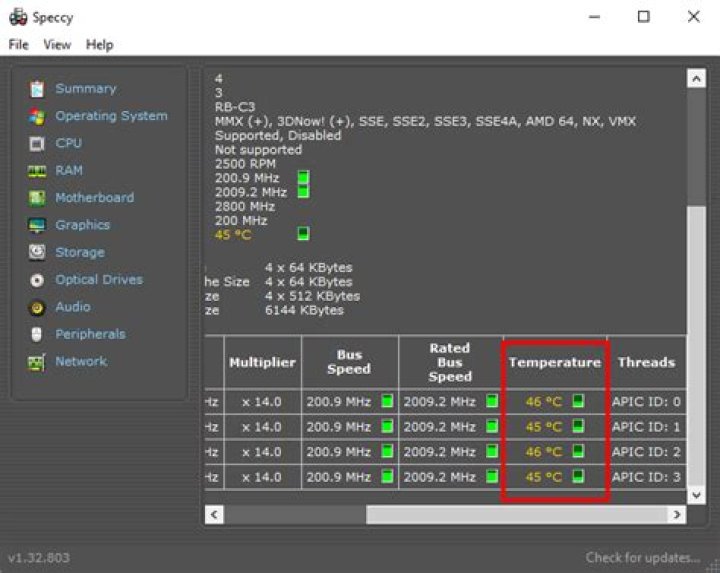Screen dimensions: 720x573
Task: Click green graph icon beside 2009.2 MHz above the table
Action: click(304, 191)
